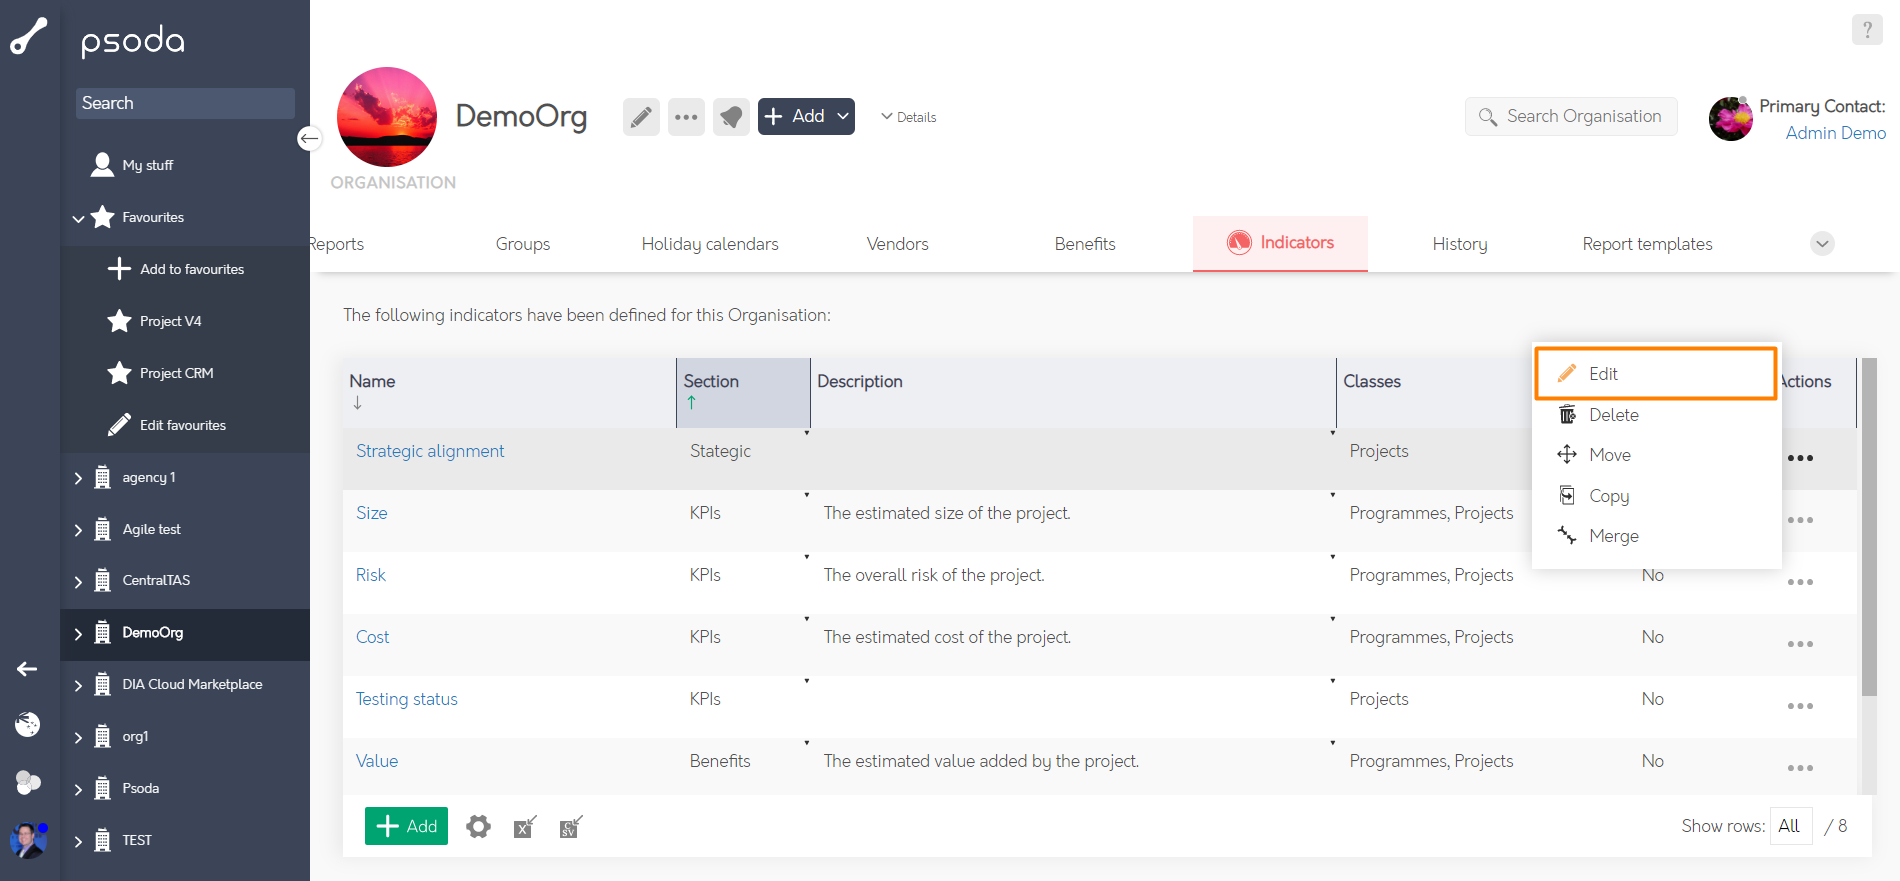Click the help question mark icon
The width and height of the screenshot is (1900, 881).
1867,30
